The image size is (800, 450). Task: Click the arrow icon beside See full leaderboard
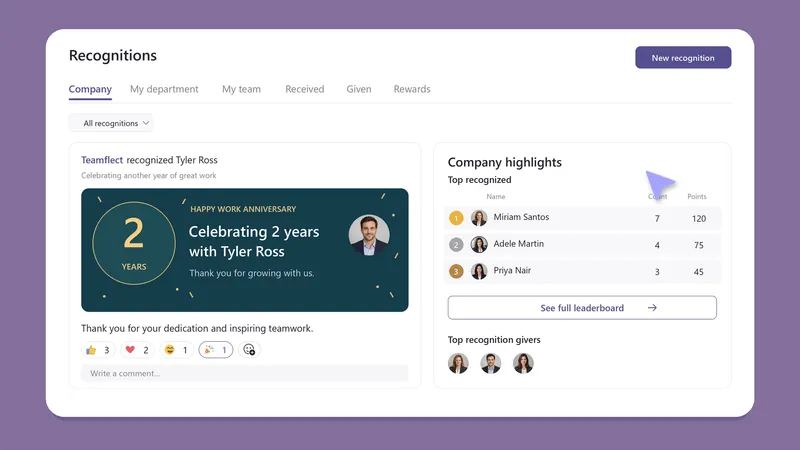652,308
